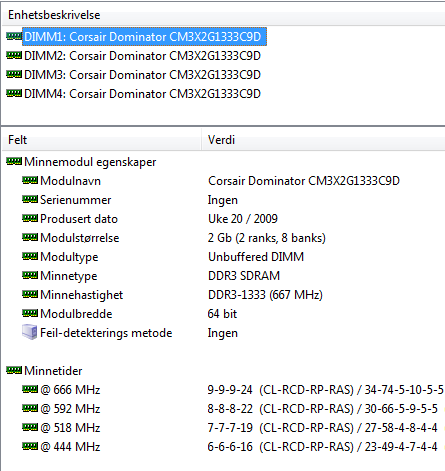
Task: Click the memory icon beside DIMM2
Action: (x=14, y=55)
